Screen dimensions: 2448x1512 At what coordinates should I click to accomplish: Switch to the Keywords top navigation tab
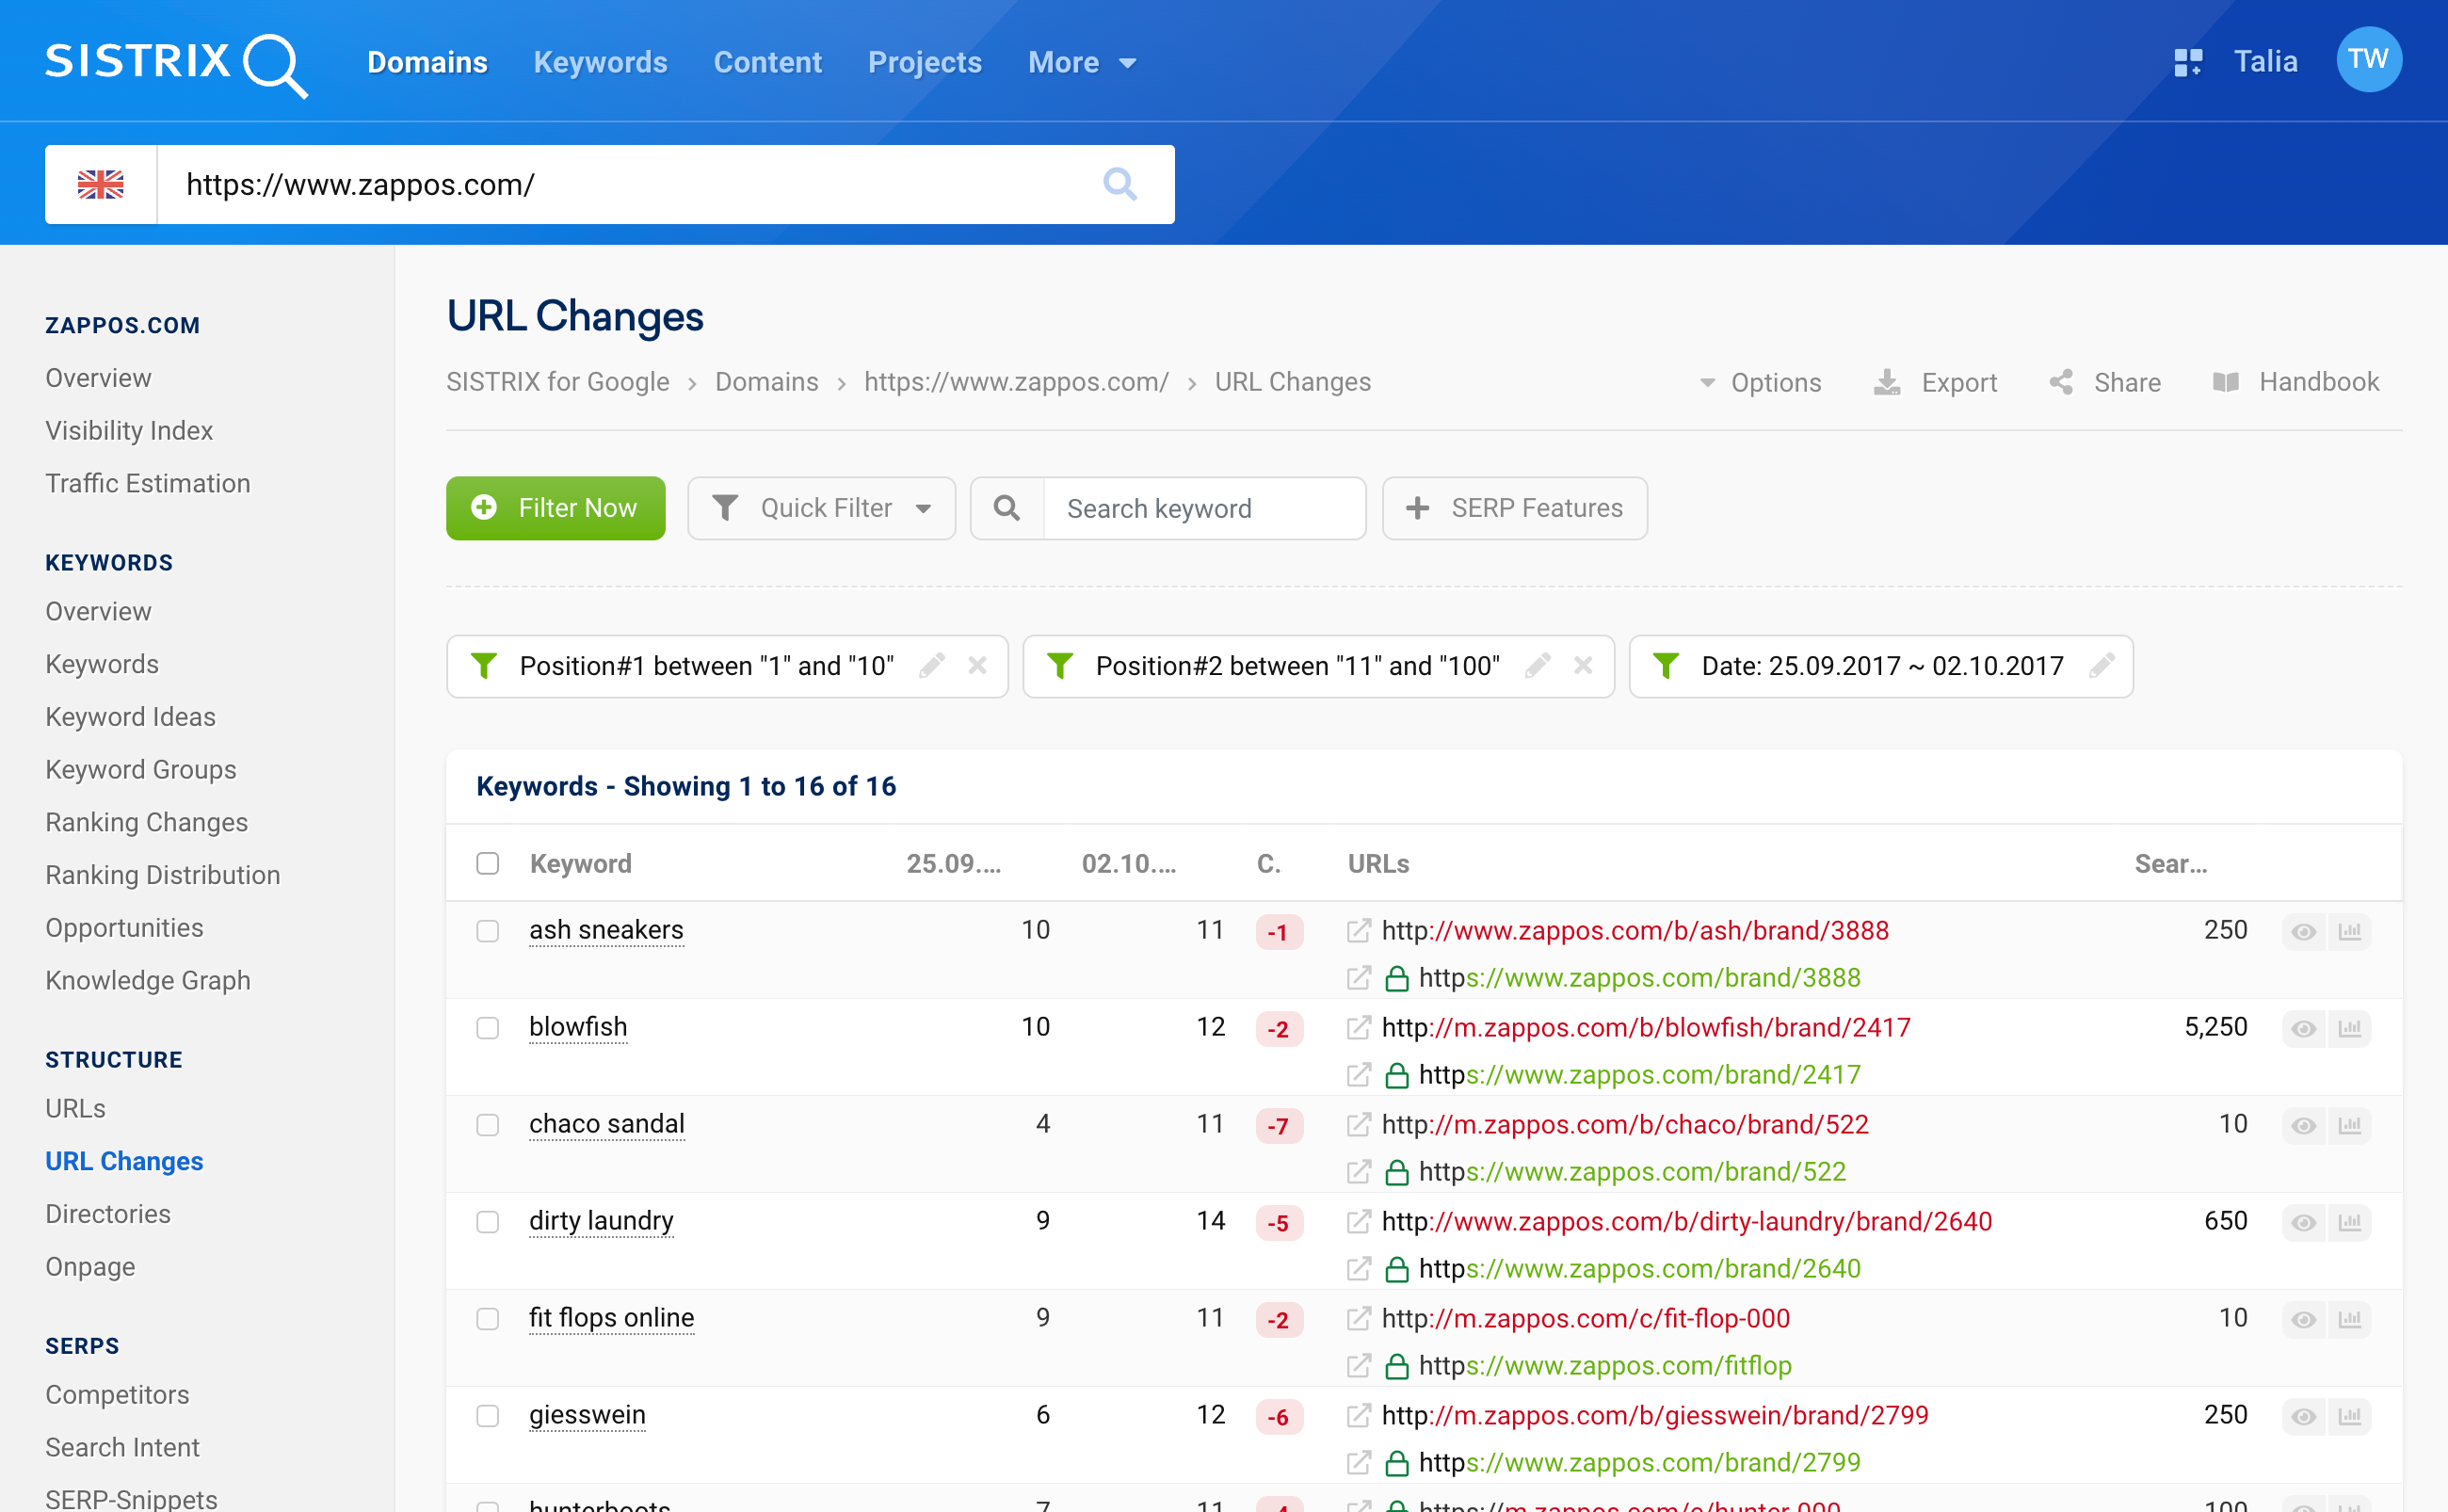(x=600, y=63)
